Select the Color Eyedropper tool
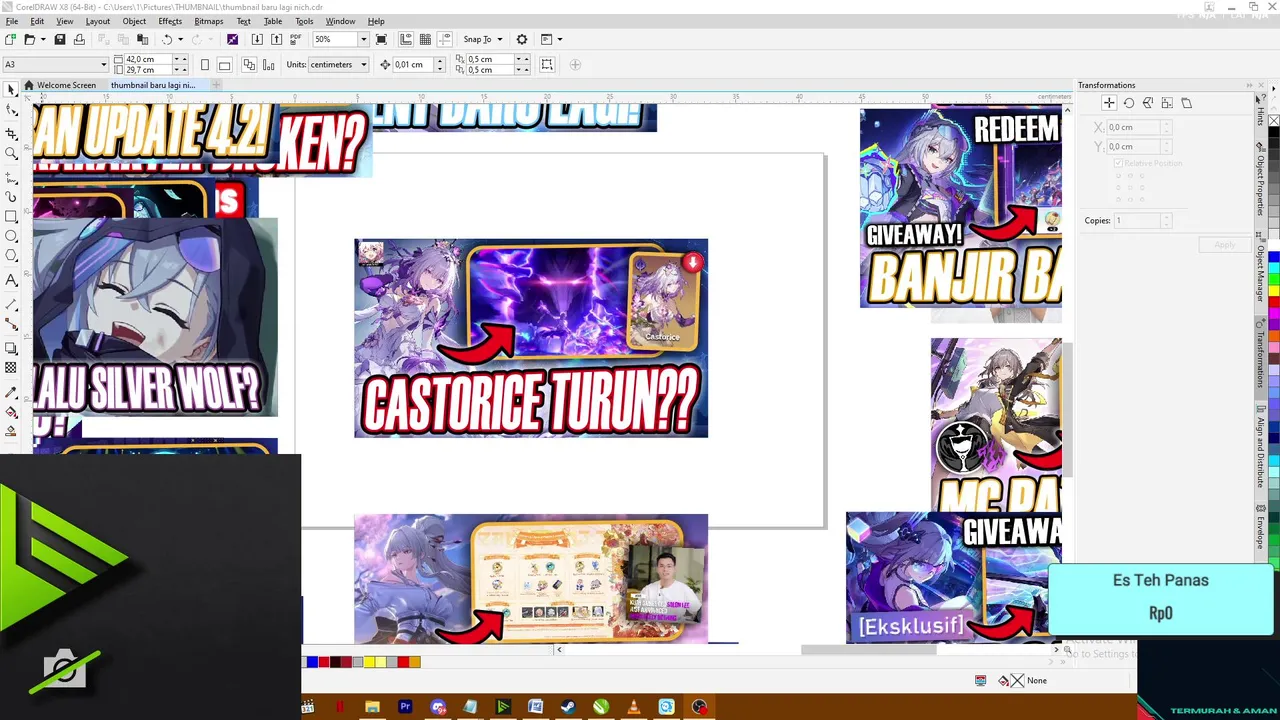The width and height of the screenshot is (1280, 720). (x=11, y=391)
